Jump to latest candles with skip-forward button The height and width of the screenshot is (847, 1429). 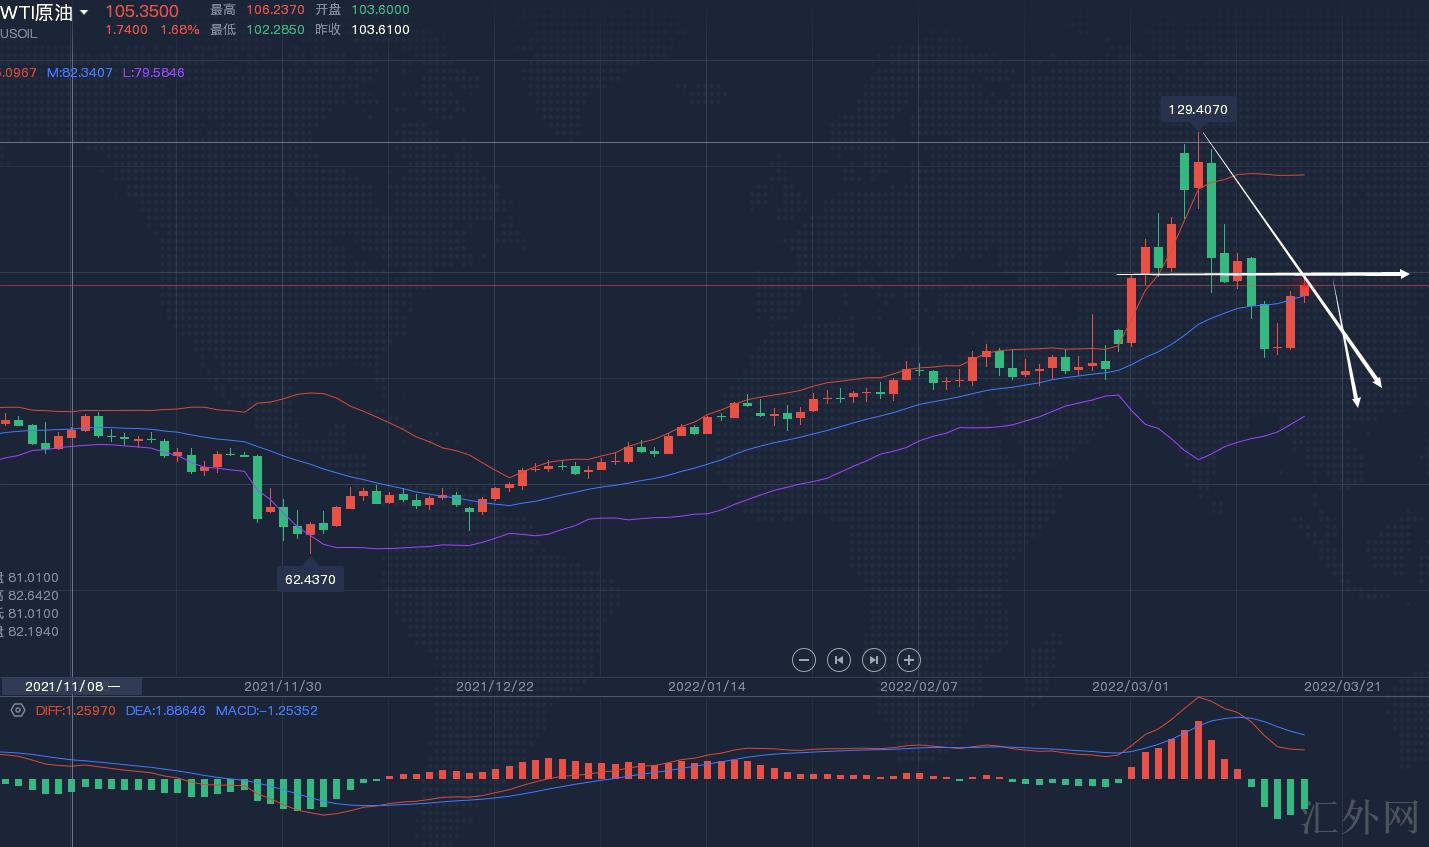(873, 660)
